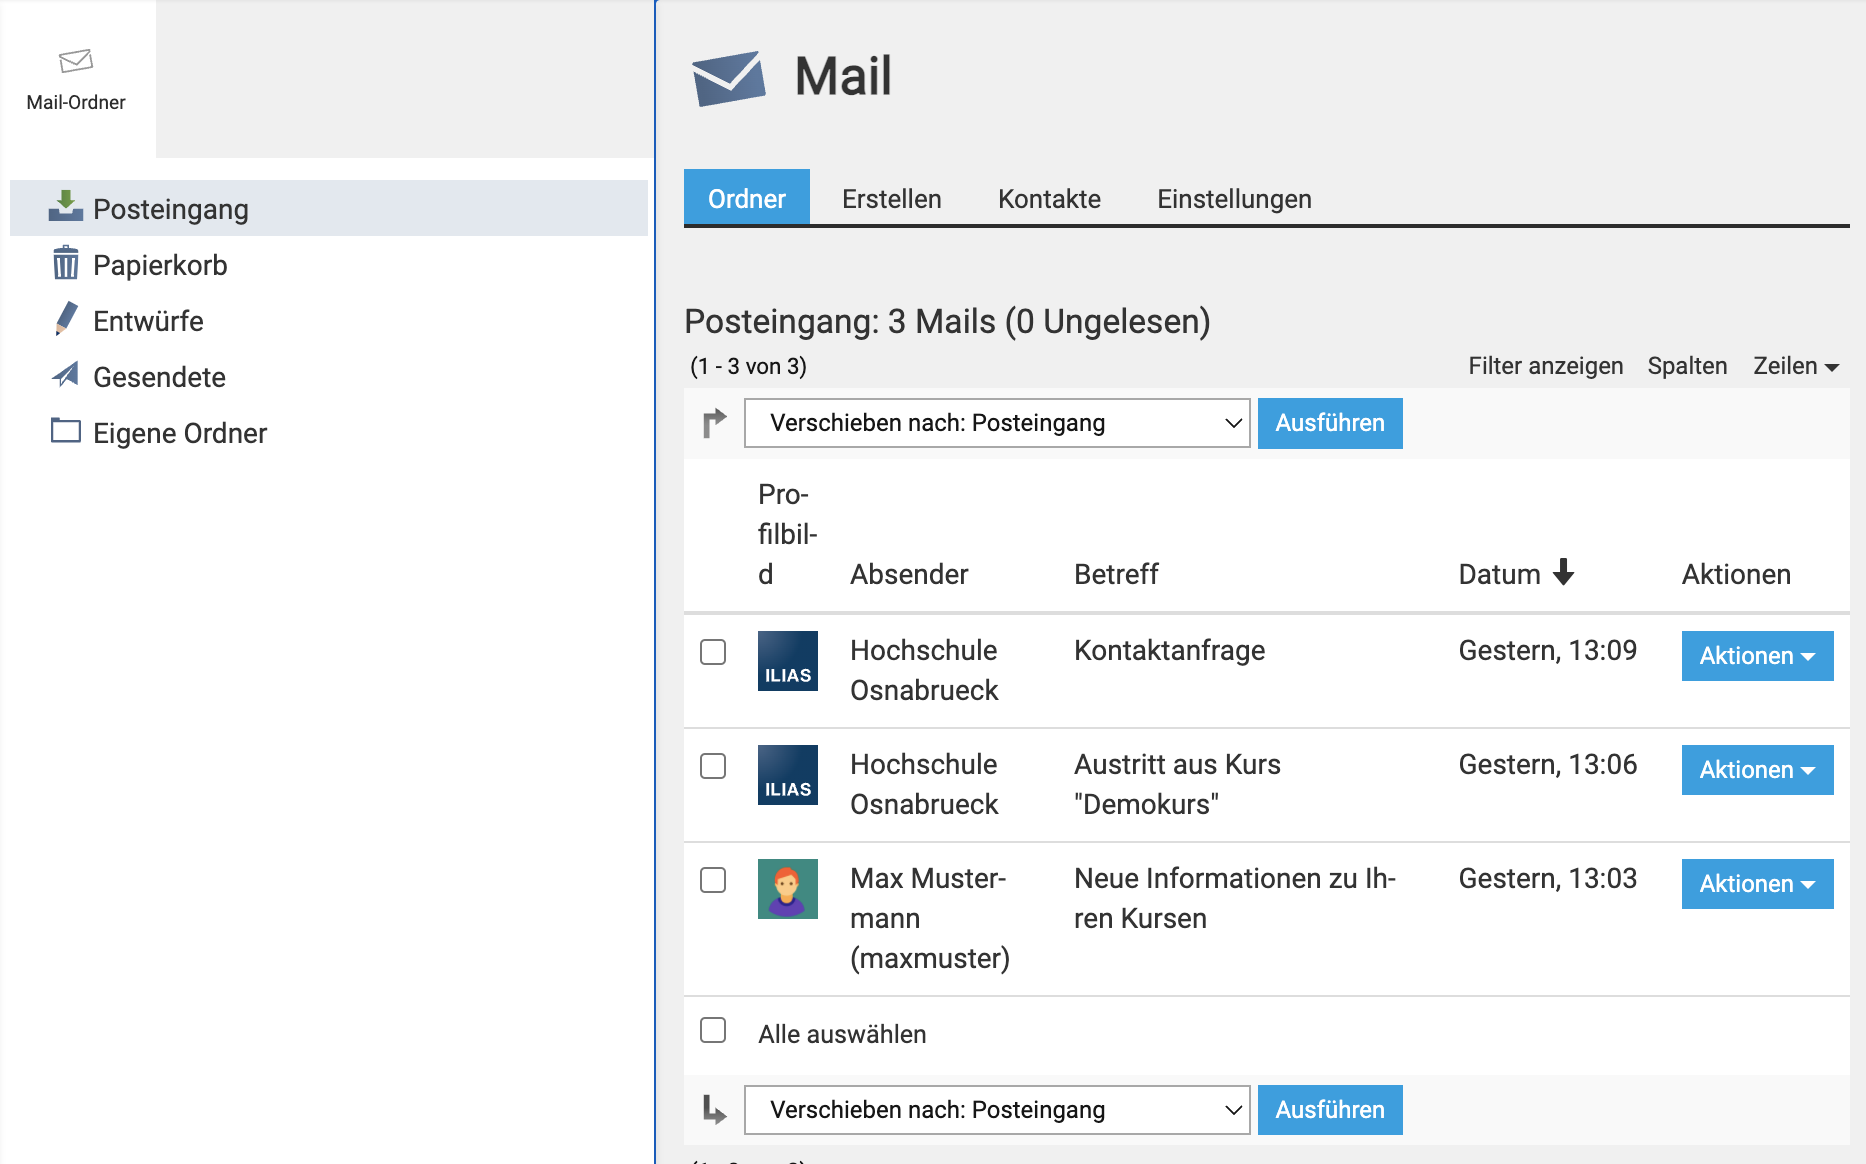This screenshot has height=1164, width=1866.
Task: Open the Zeilen rows dropdown
Action: click(1795, 366)
